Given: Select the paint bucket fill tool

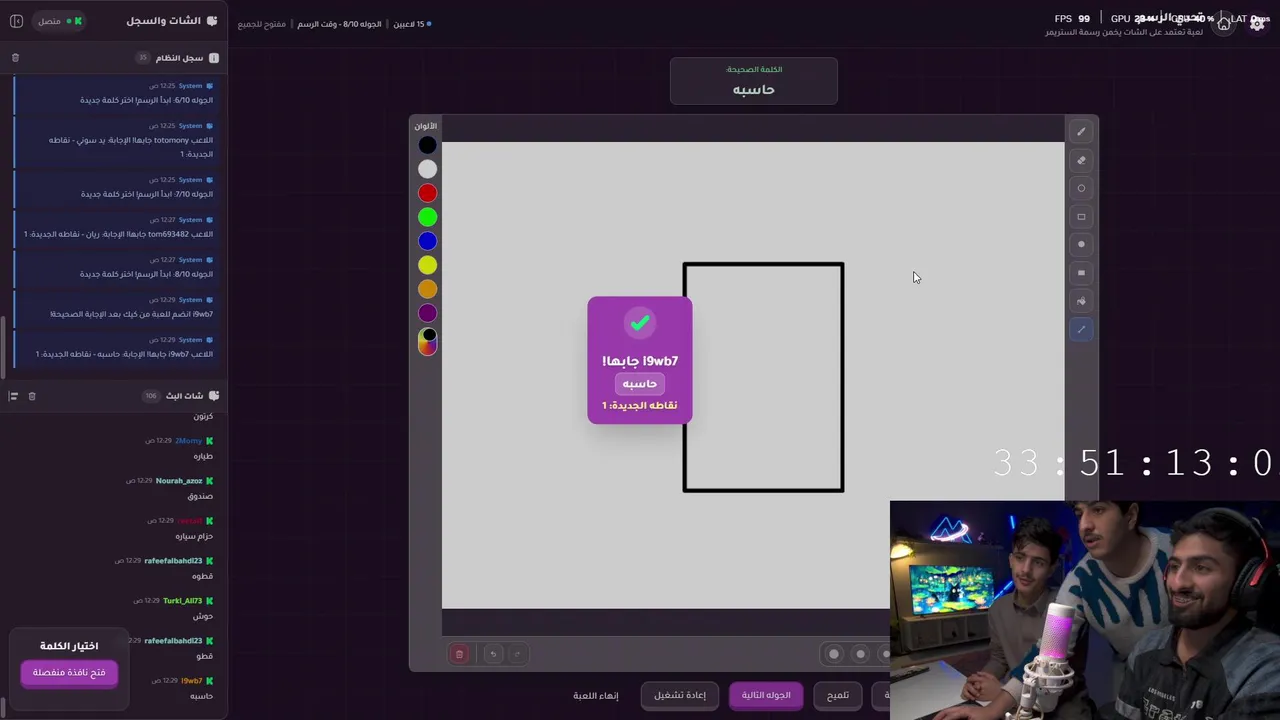Looking at the screenshot, I should pos(1081,301).
